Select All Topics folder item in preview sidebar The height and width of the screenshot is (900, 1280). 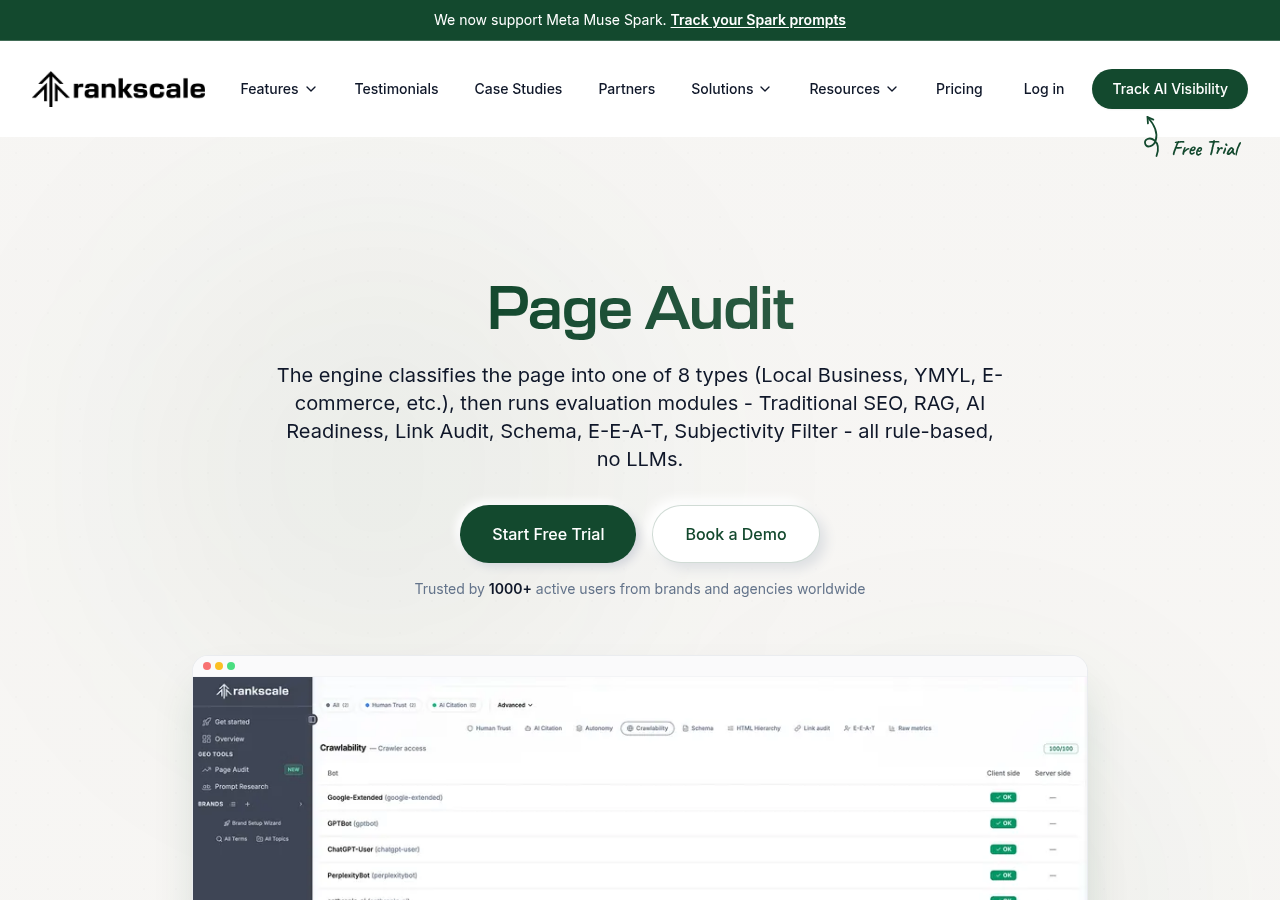point(272,839)
